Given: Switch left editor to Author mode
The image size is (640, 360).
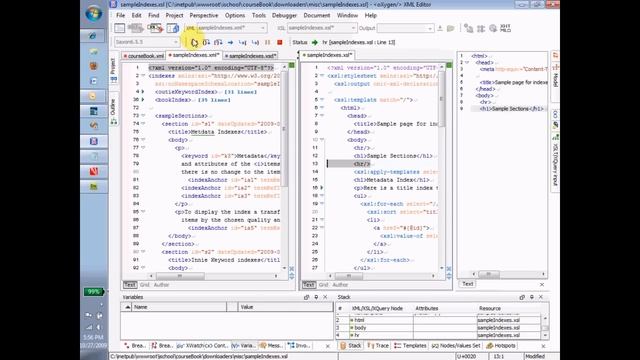Looking at the screenshot, I should pos(161,285).
